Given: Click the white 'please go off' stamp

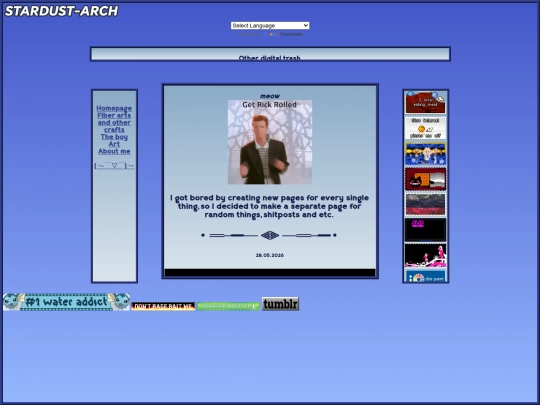Looking at the screenshot, I should [x=425, y=128].
